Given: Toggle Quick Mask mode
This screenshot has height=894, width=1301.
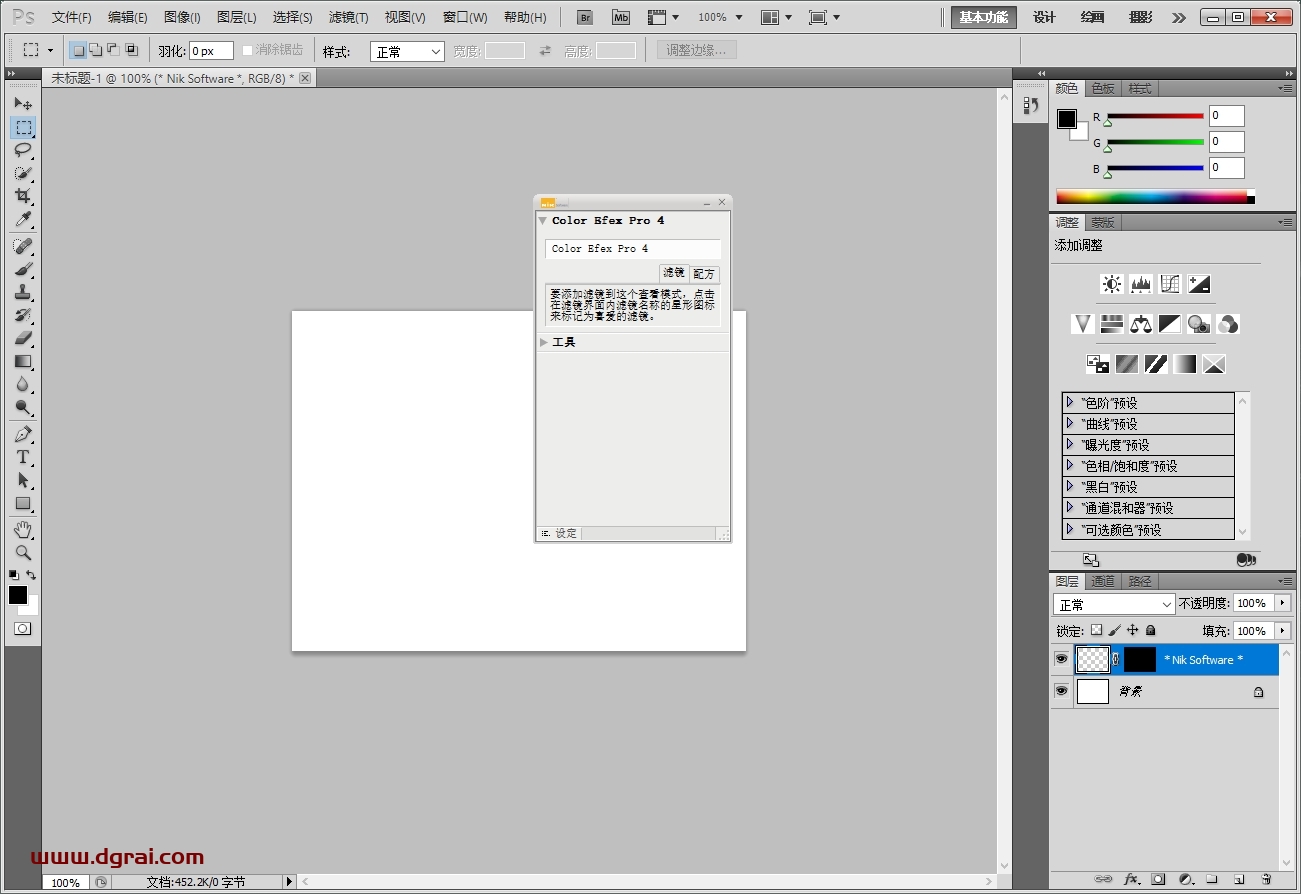Looking at the screenshot, I should pos(22,629).
